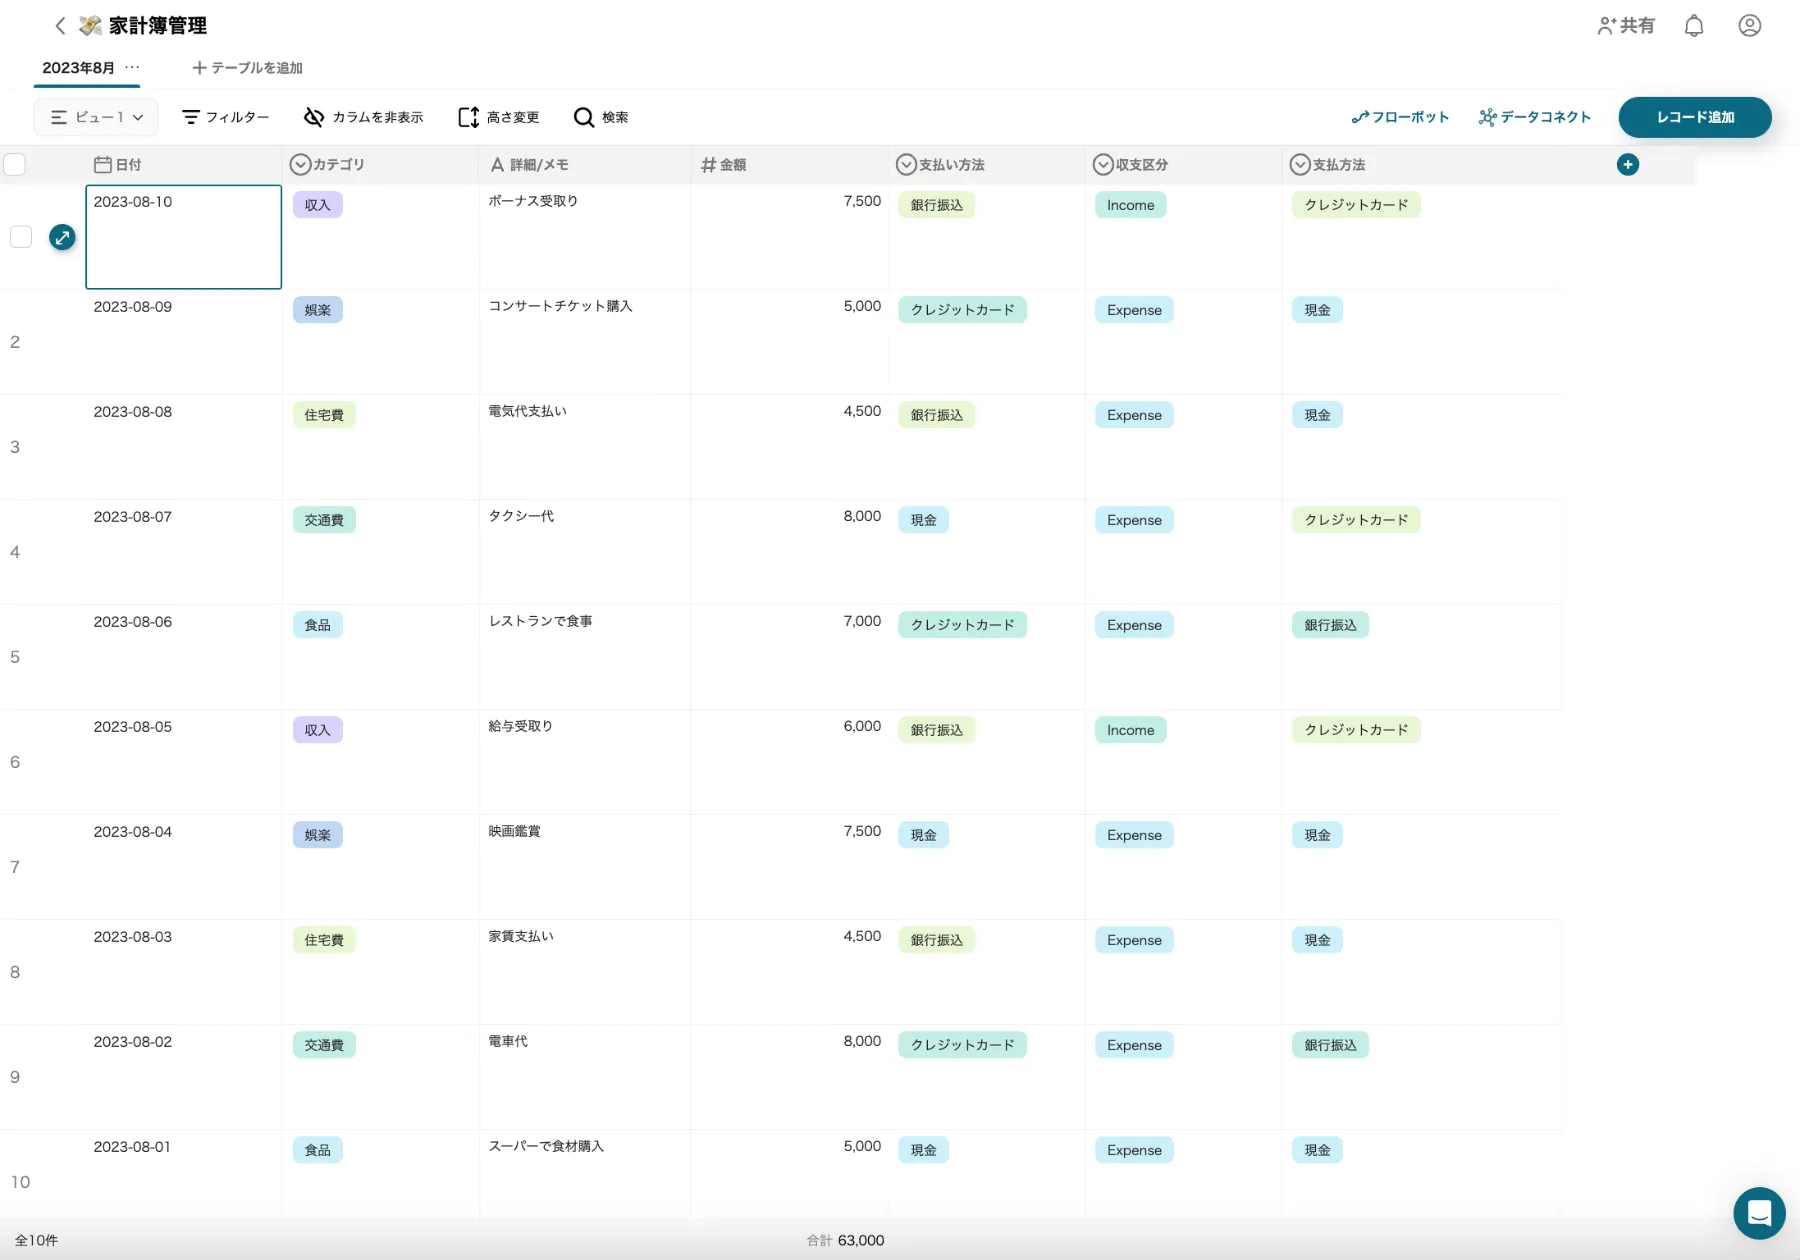This screenshot has height=1260, width=1800.
Task: Select the スーパーで食材購入 memo cell
Action: (x=585, y=1175)
